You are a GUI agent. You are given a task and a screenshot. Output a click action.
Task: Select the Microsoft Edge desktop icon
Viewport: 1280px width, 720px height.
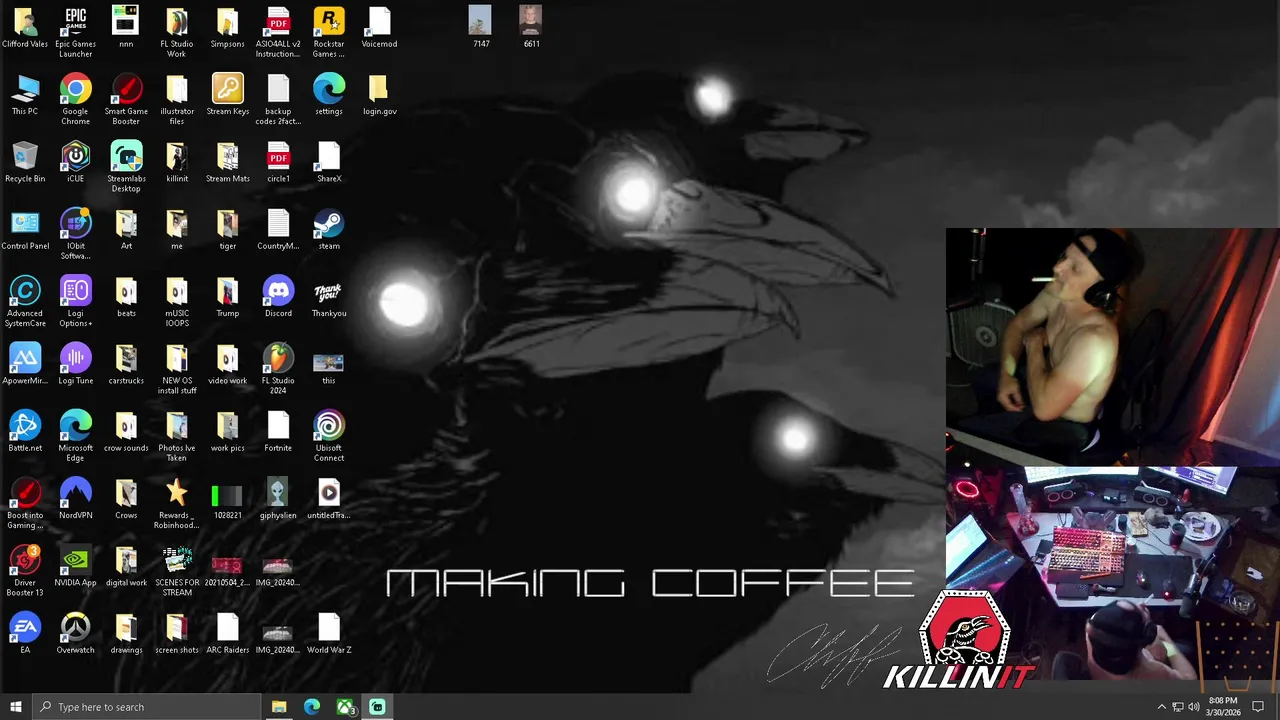point(75,437)
